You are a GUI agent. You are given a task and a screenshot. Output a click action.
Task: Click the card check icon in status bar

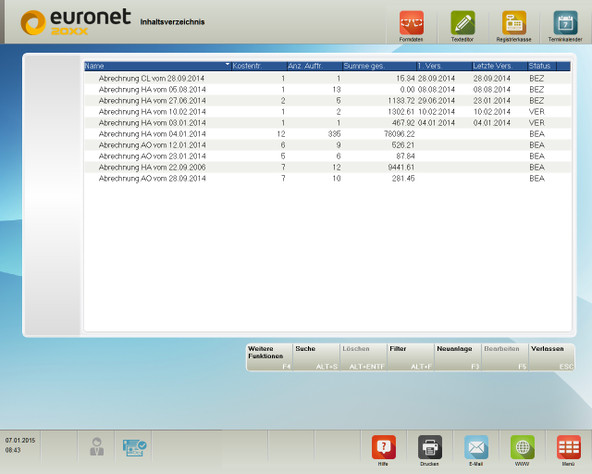134,447
